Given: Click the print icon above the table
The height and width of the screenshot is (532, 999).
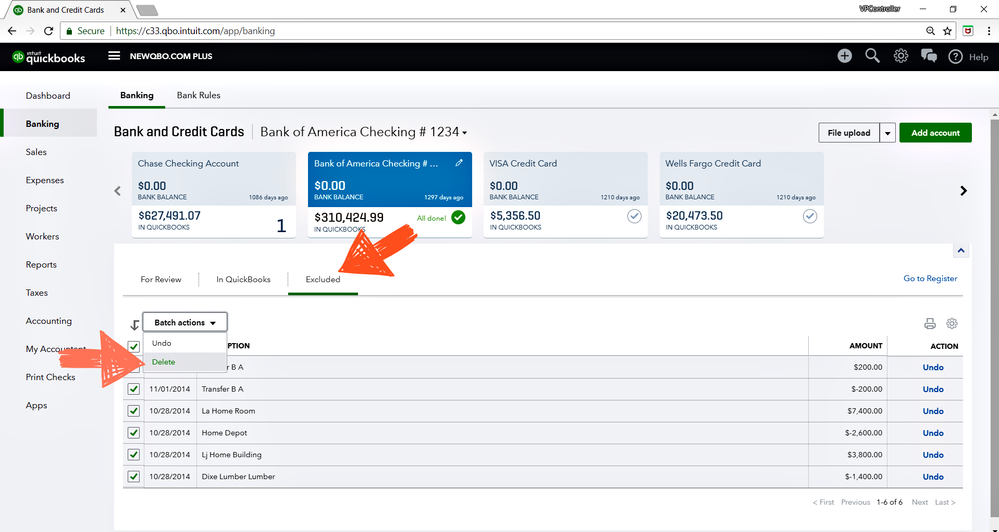Looking at the screenshot, I should click(930, 324).
